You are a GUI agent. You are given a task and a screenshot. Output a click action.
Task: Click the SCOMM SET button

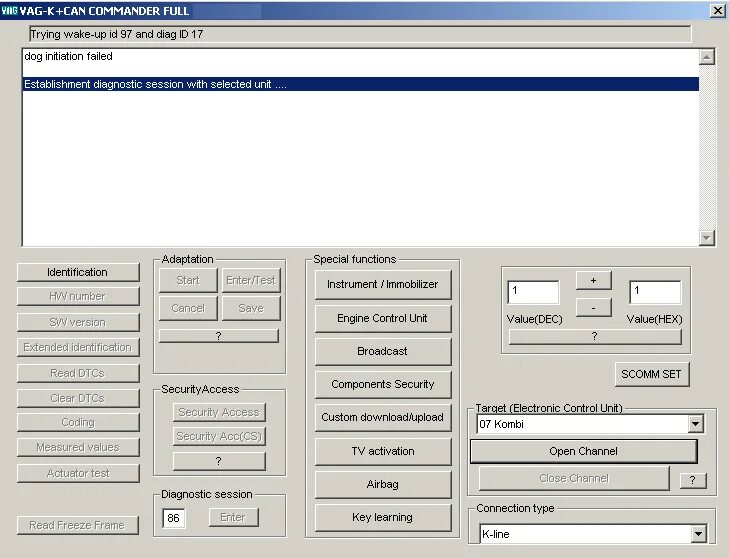pyautogui.click(x=651, y=374)
